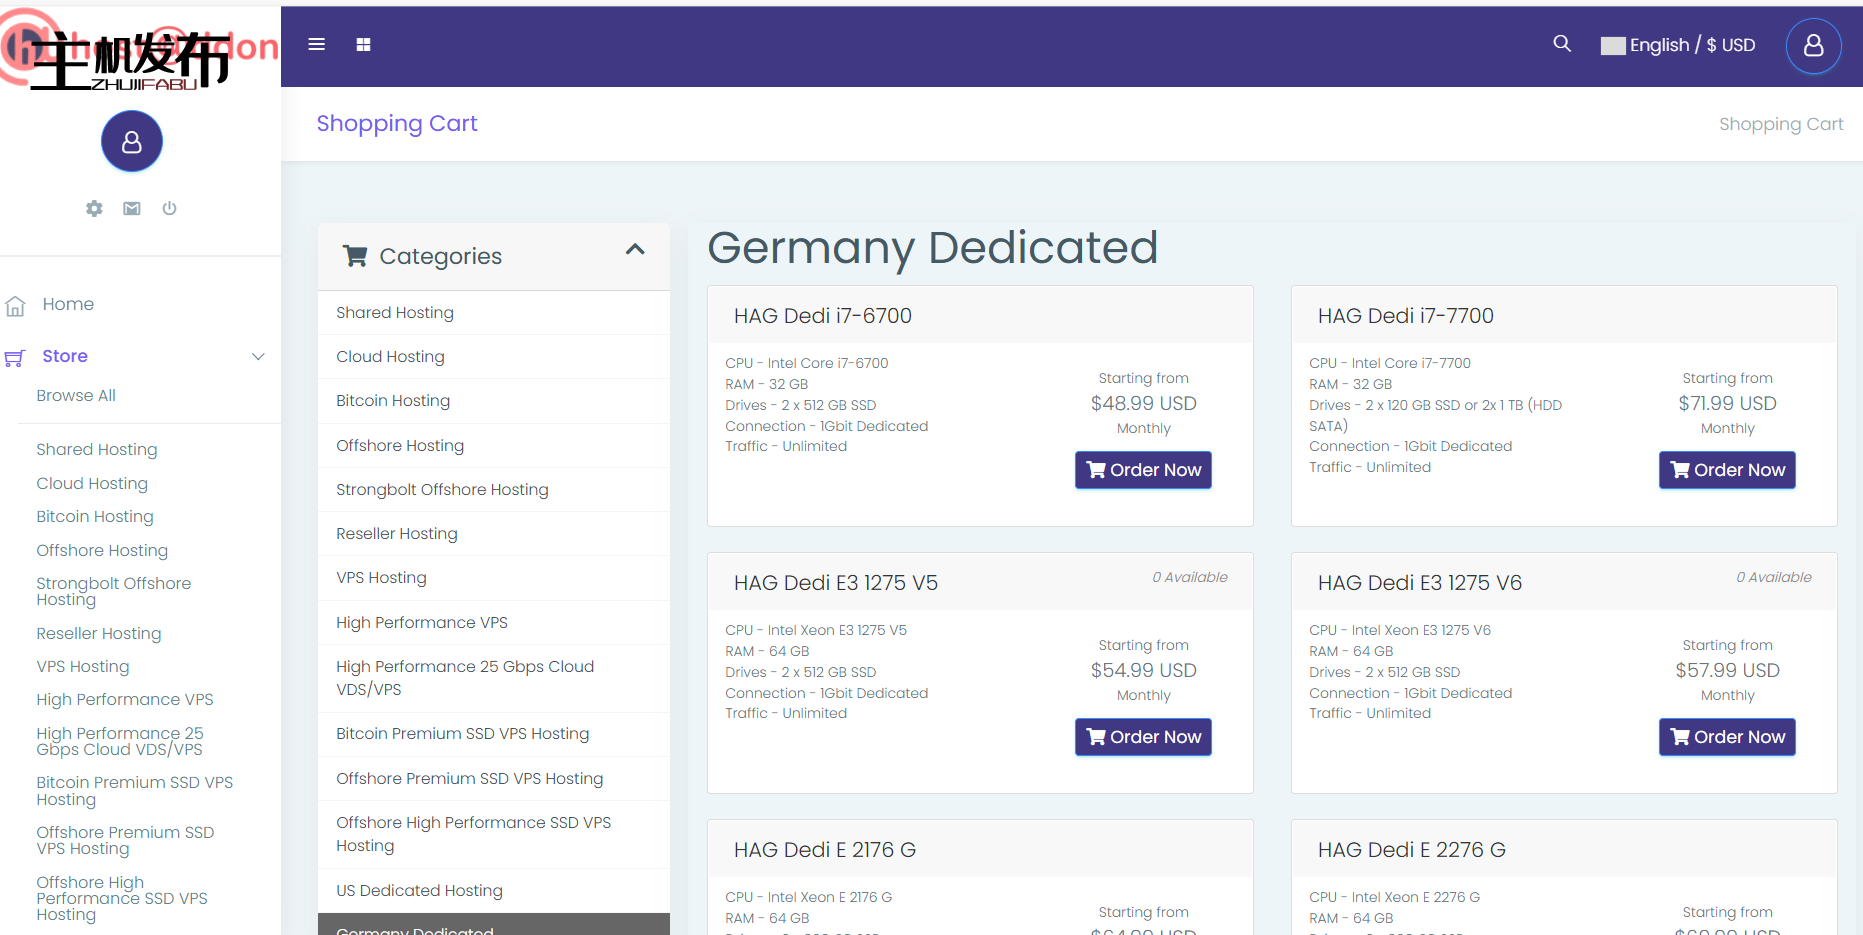Click the hamburger menu icon in top bar
The width and height of the screenshot is (1863, 935).
(316, 44)
